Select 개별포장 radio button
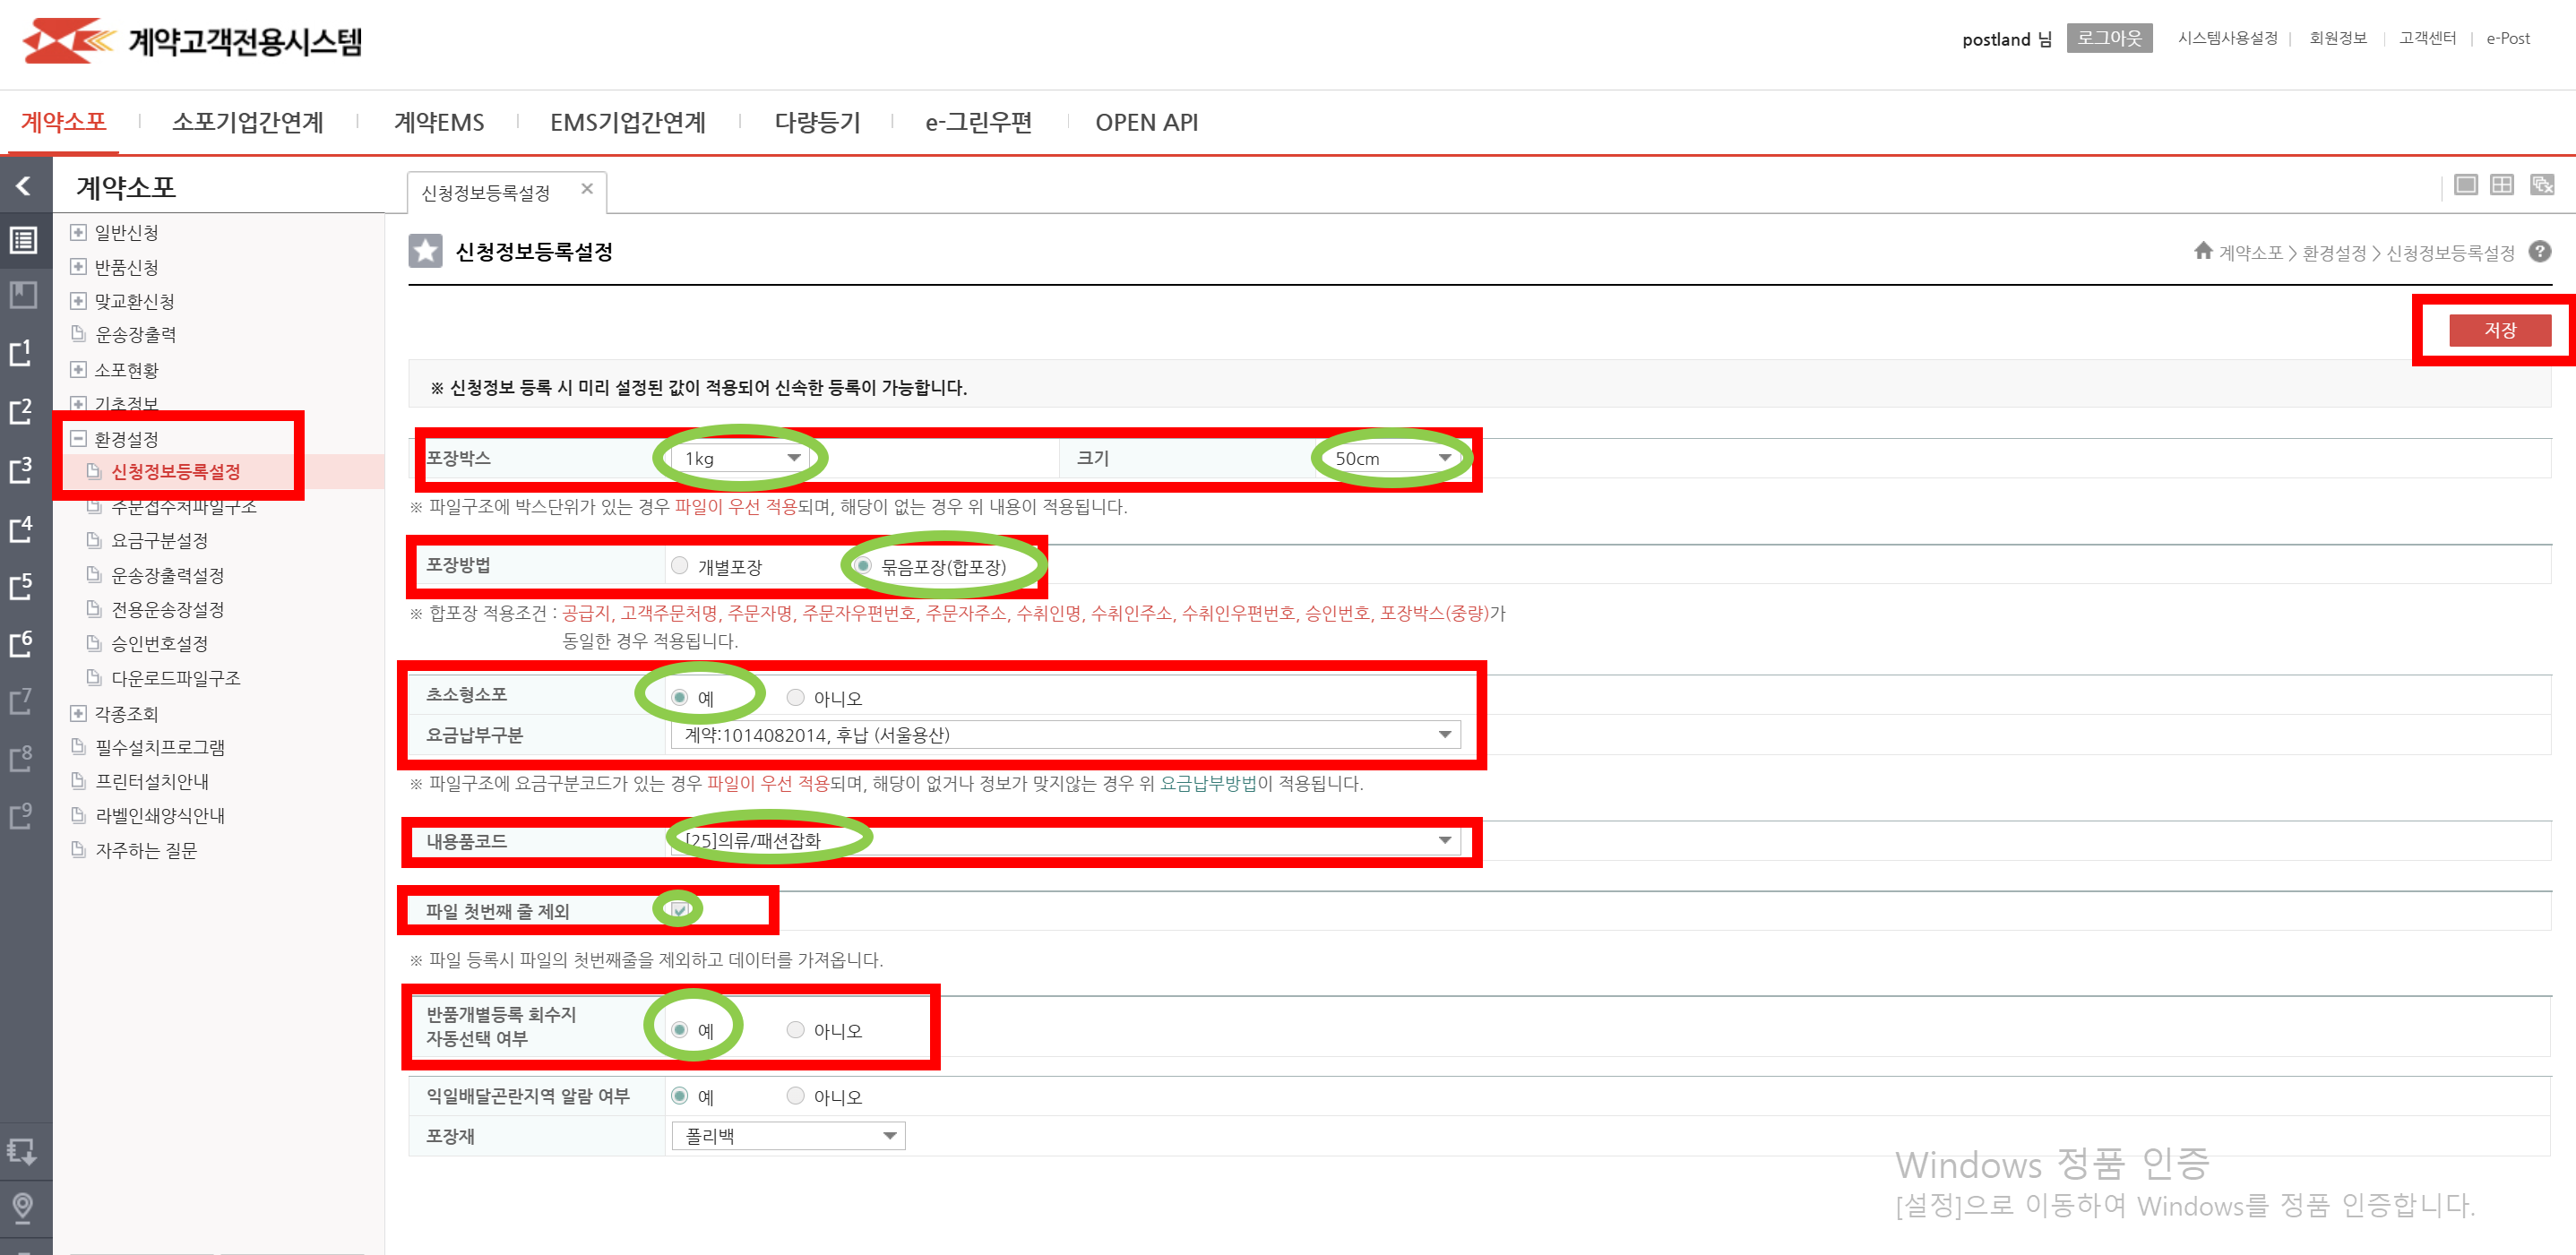Screen dimensions: 2576x1255 coord(680,566)
